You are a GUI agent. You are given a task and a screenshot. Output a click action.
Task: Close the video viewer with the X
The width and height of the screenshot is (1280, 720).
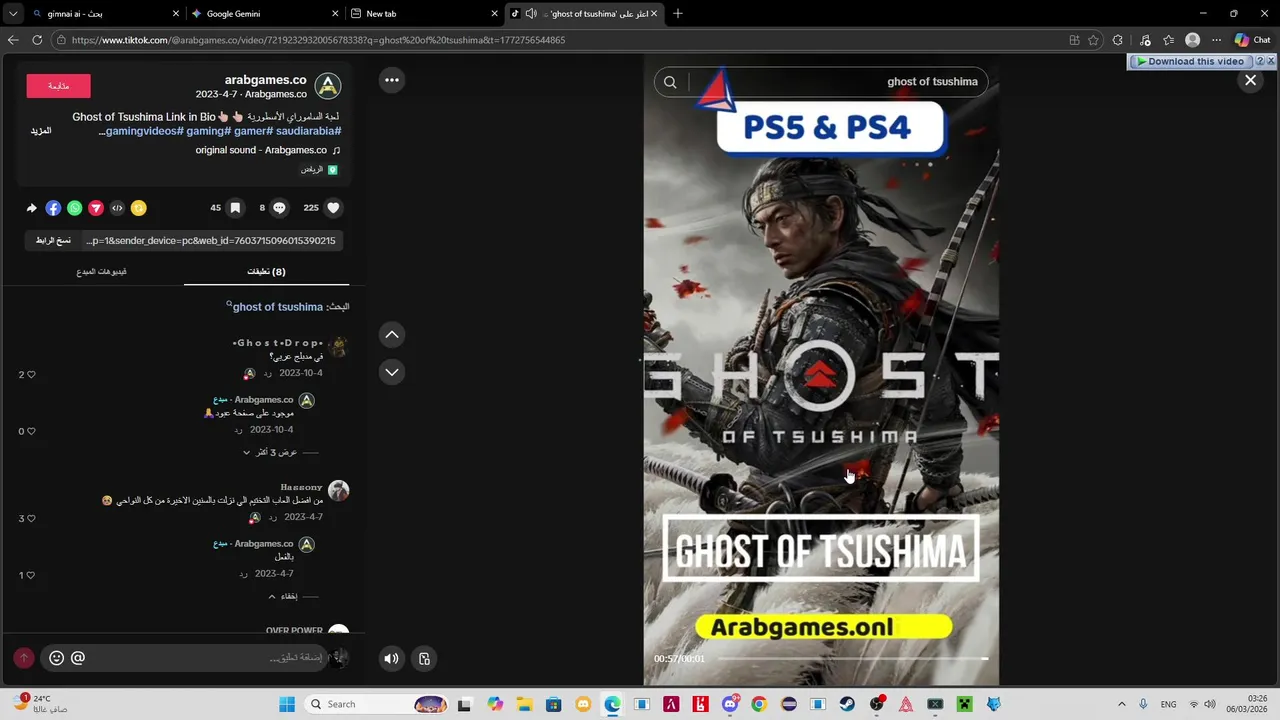point(1250,81)
